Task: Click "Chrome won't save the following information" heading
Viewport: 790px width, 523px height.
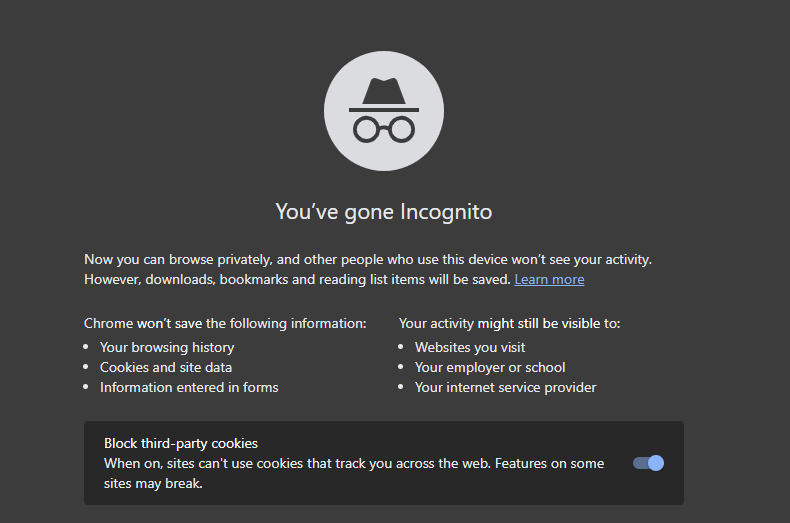Action: [225, 323]
